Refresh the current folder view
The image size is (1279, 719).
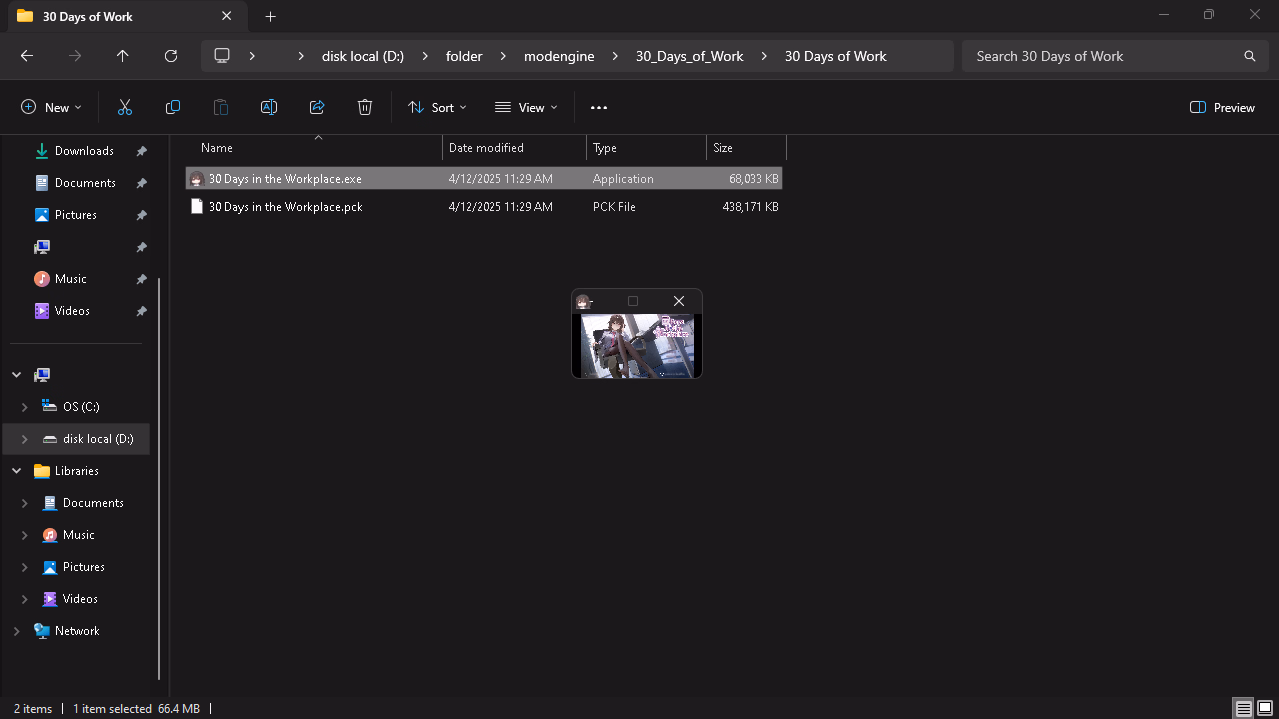171,56
